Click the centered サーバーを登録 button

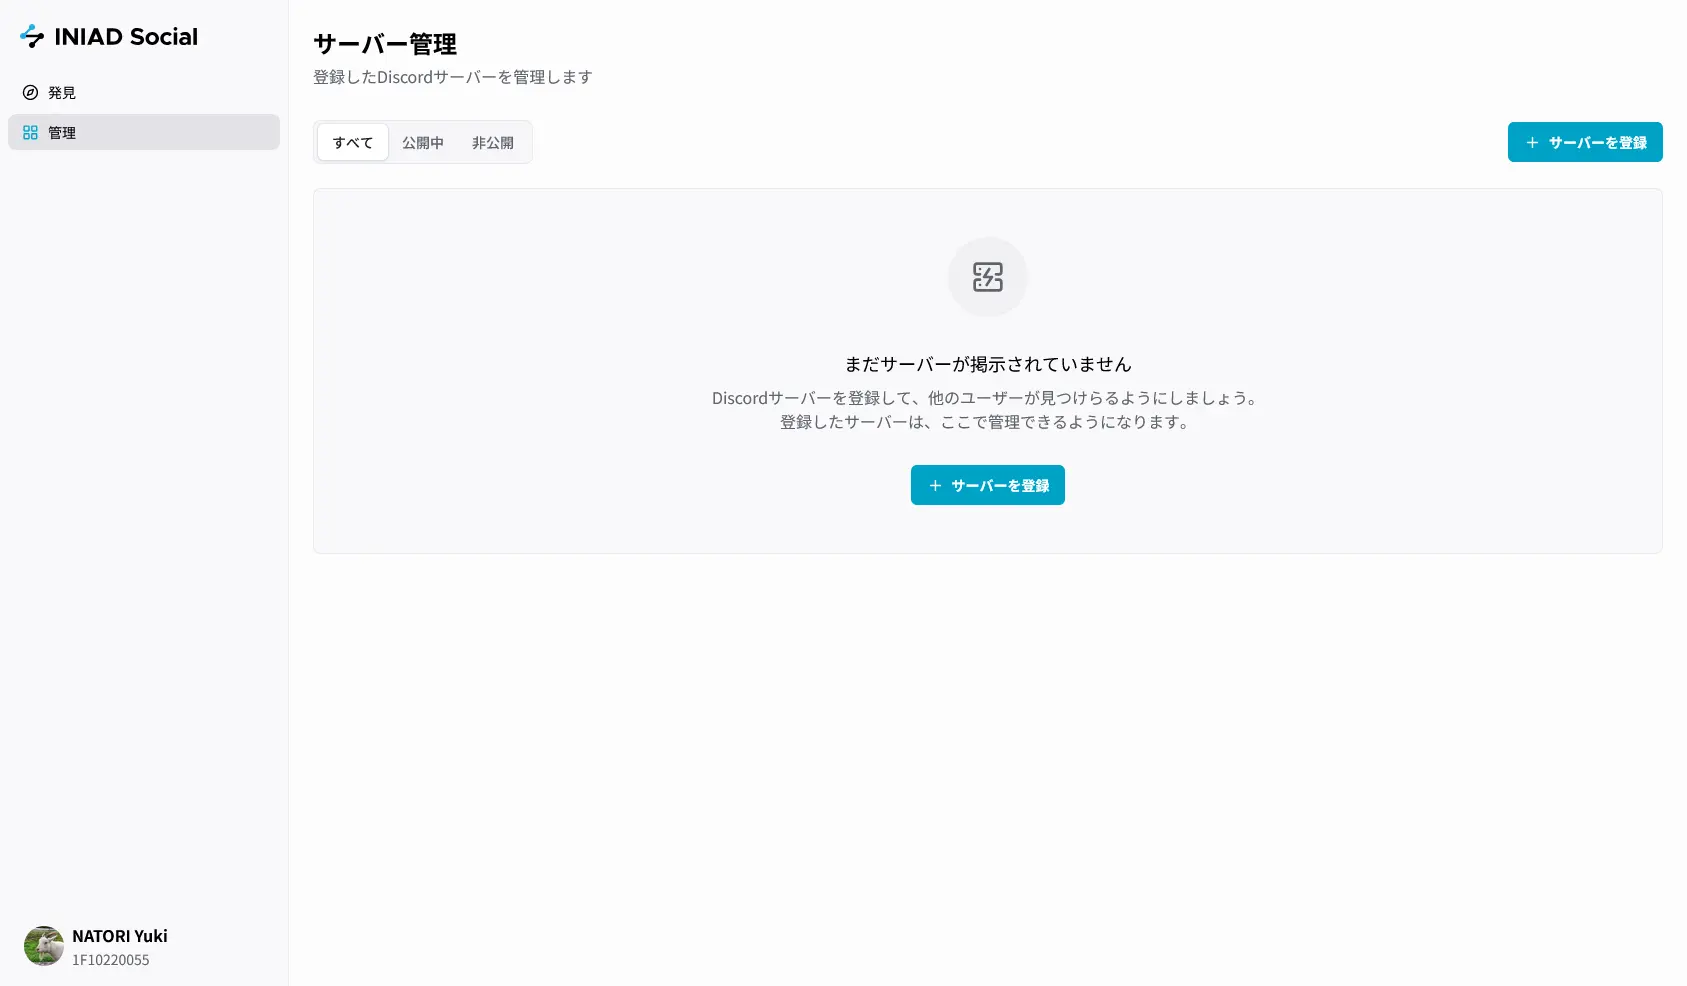987,485
